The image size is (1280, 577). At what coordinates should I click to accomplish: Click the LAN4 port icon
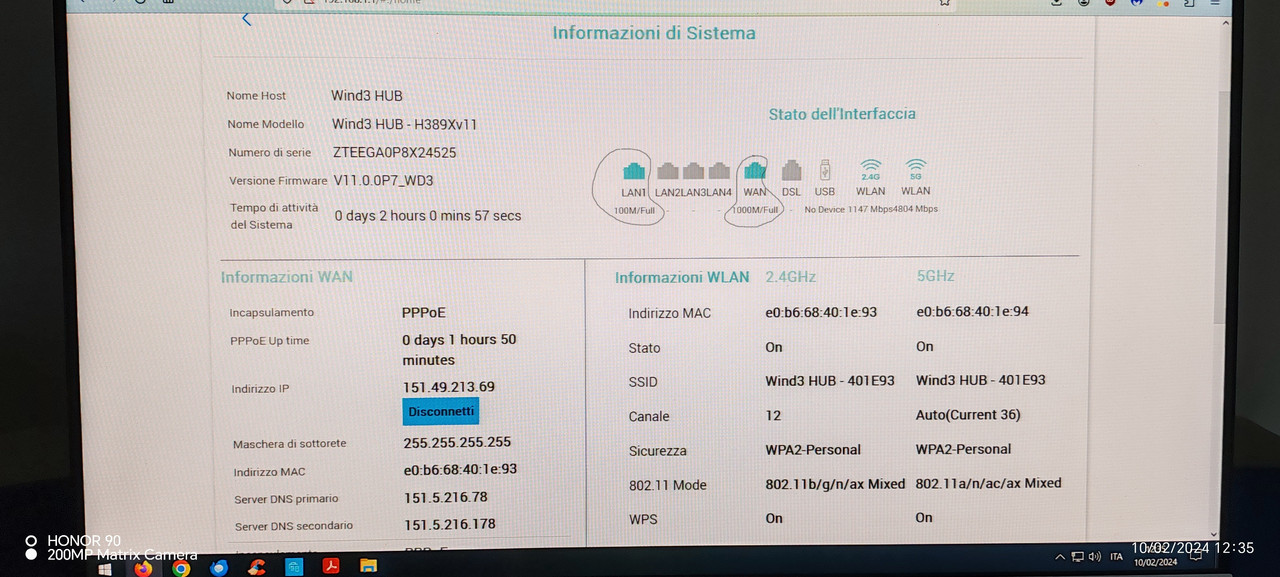tap(719, 171)
